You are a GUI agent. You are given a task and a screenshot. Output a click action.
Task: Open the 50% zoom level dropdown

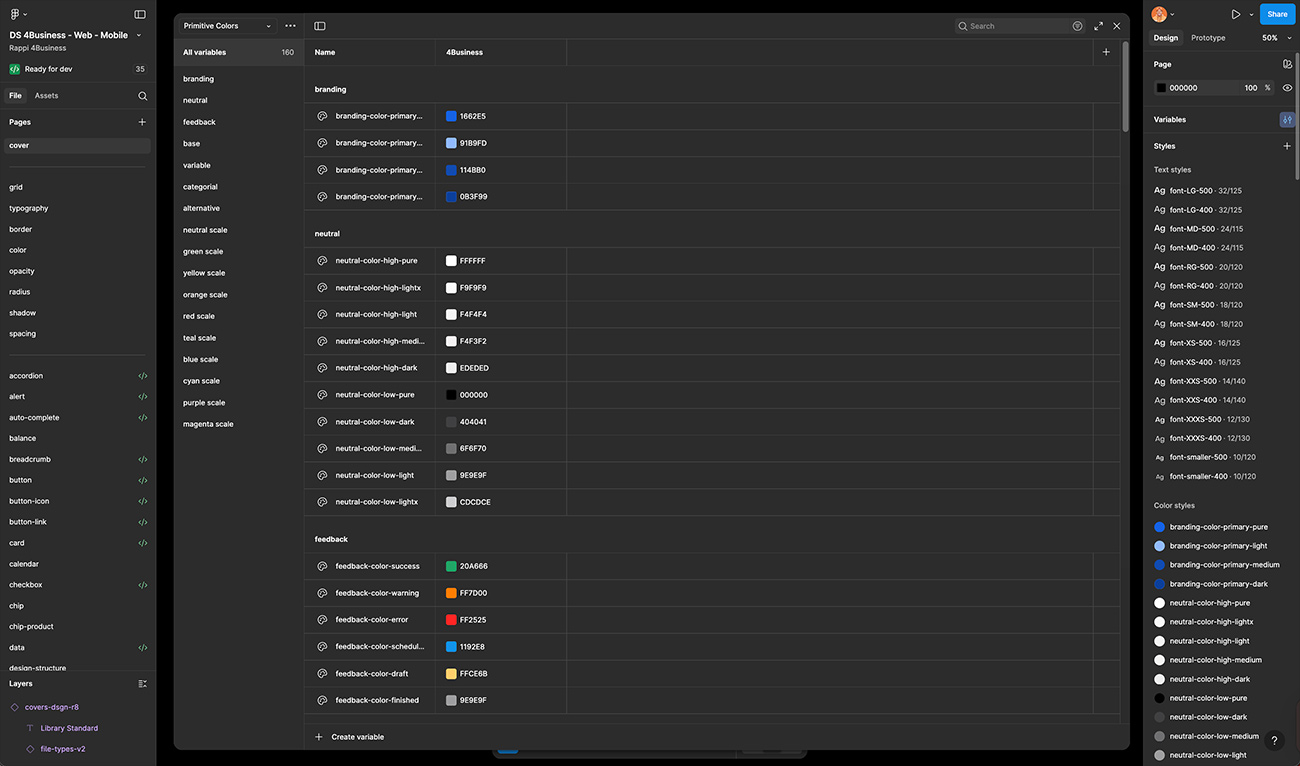coord(1275,38)
